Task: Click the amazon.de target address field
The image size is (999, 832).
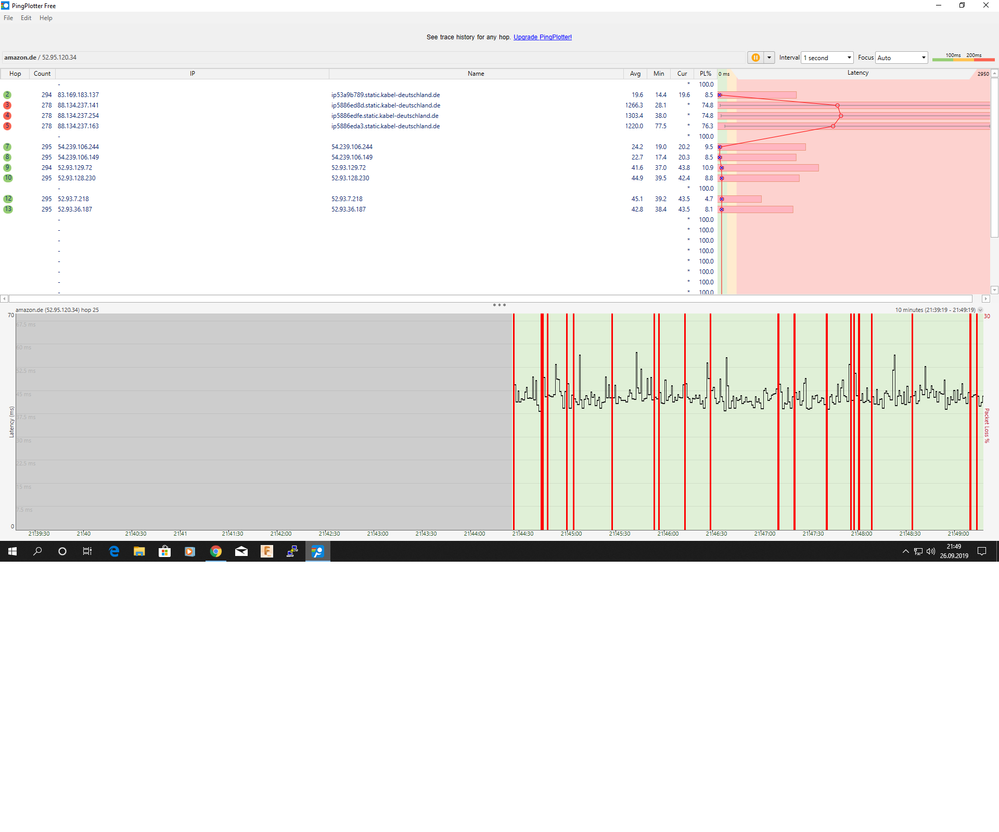Action: (x=373, y=57)
